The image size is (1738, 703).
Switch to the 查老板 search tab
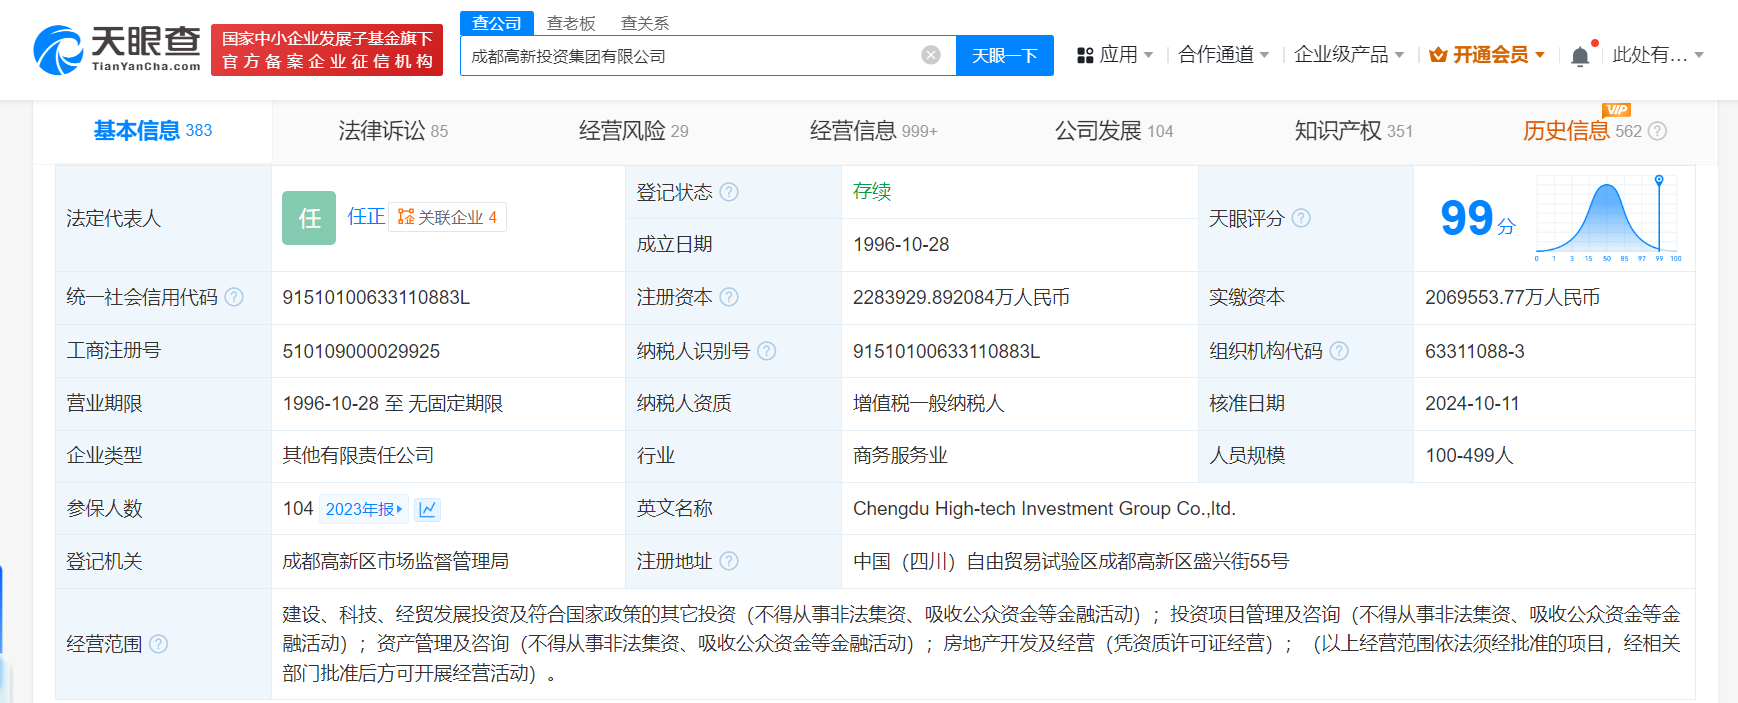coord(571,23)
